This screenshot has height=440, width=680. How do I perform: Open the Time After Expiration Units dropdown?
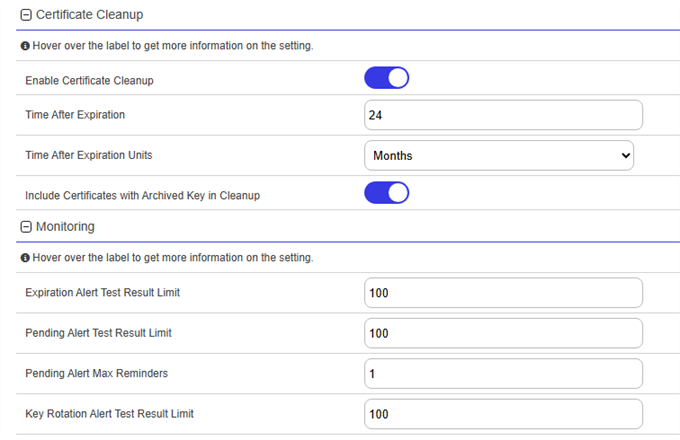click(x=498, y=156)
